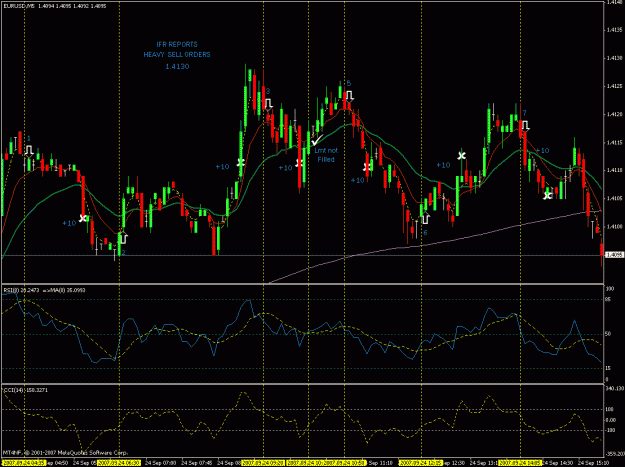Select the sell arrow below trade number 3
The image size is (625, 467).
point(268,104)
